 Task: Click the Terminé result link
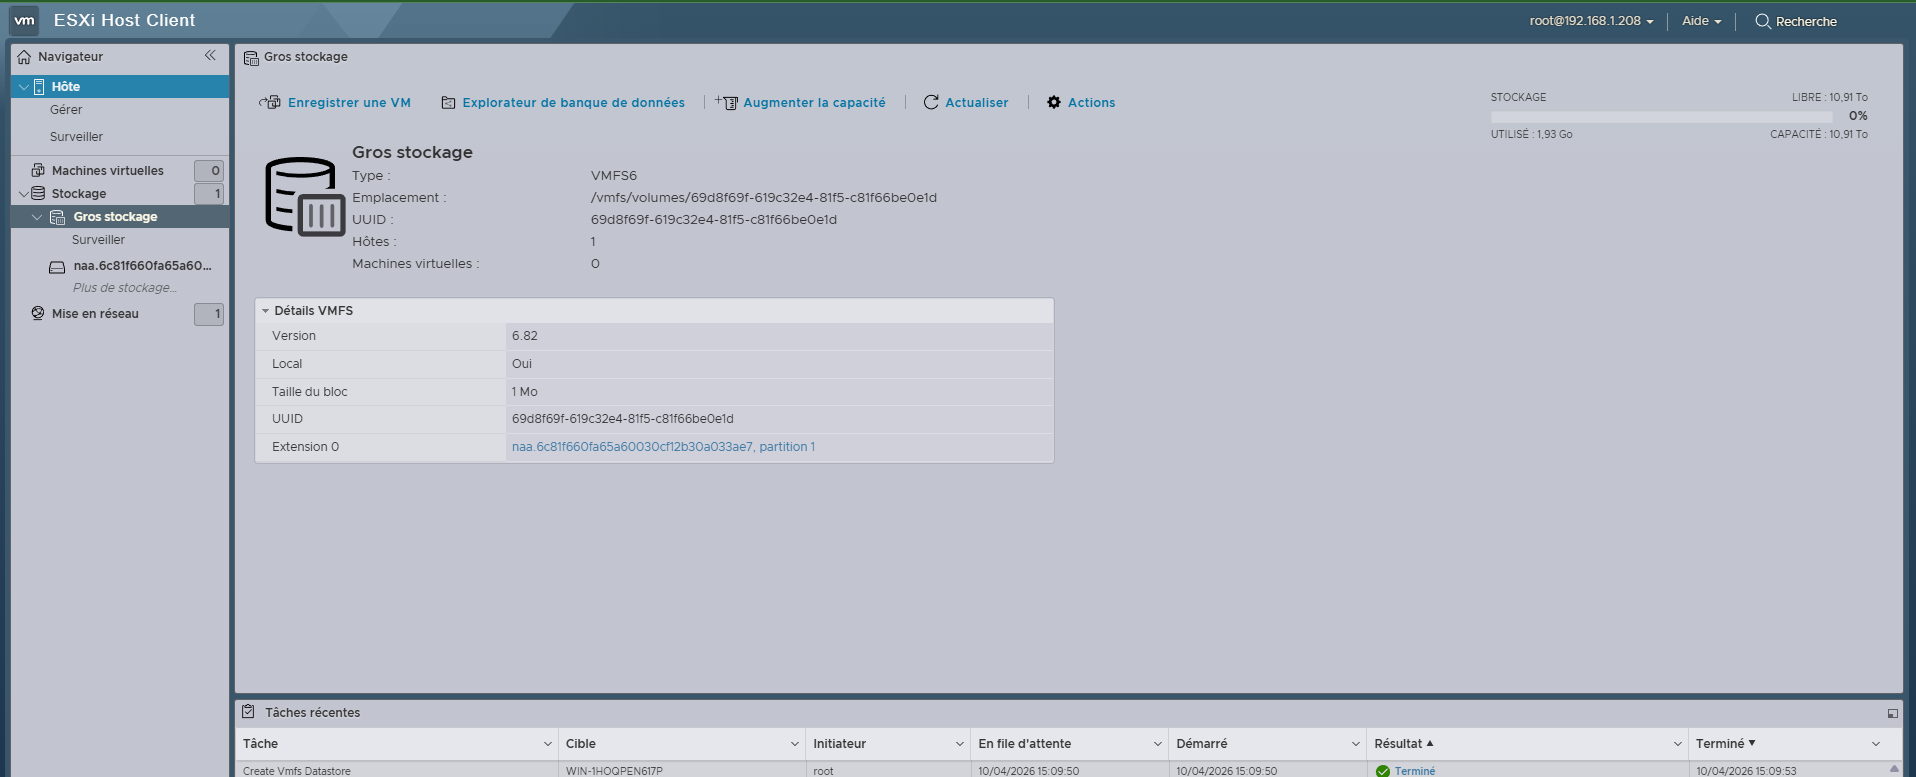click(x=1415, y=771)
